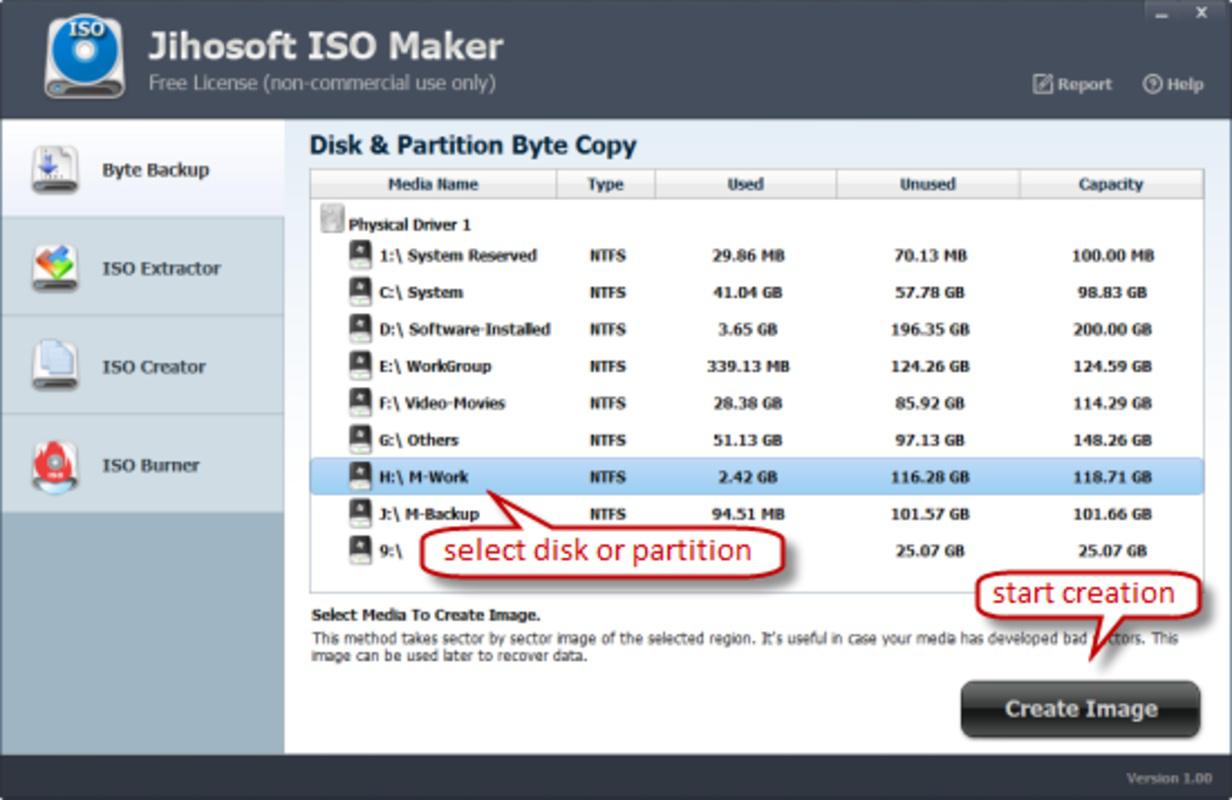Click the drive icon for H:\ M-Work
This screenshot has height=800, width=1232.
click(360, 477)
